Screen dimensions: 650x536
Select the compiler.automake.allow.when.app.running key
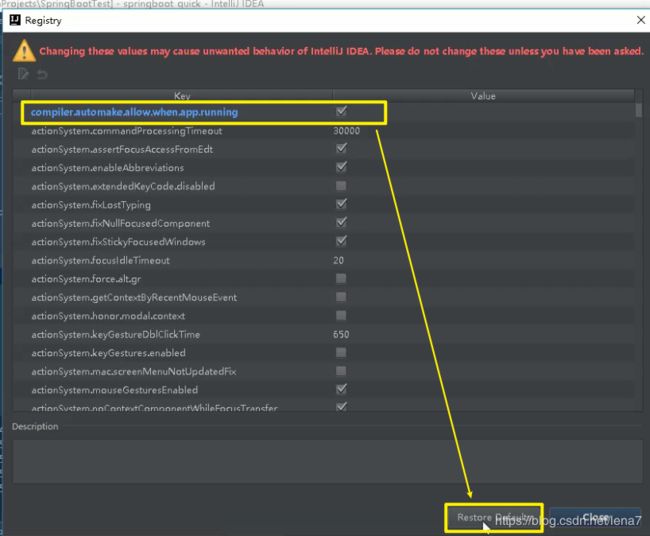134,112
